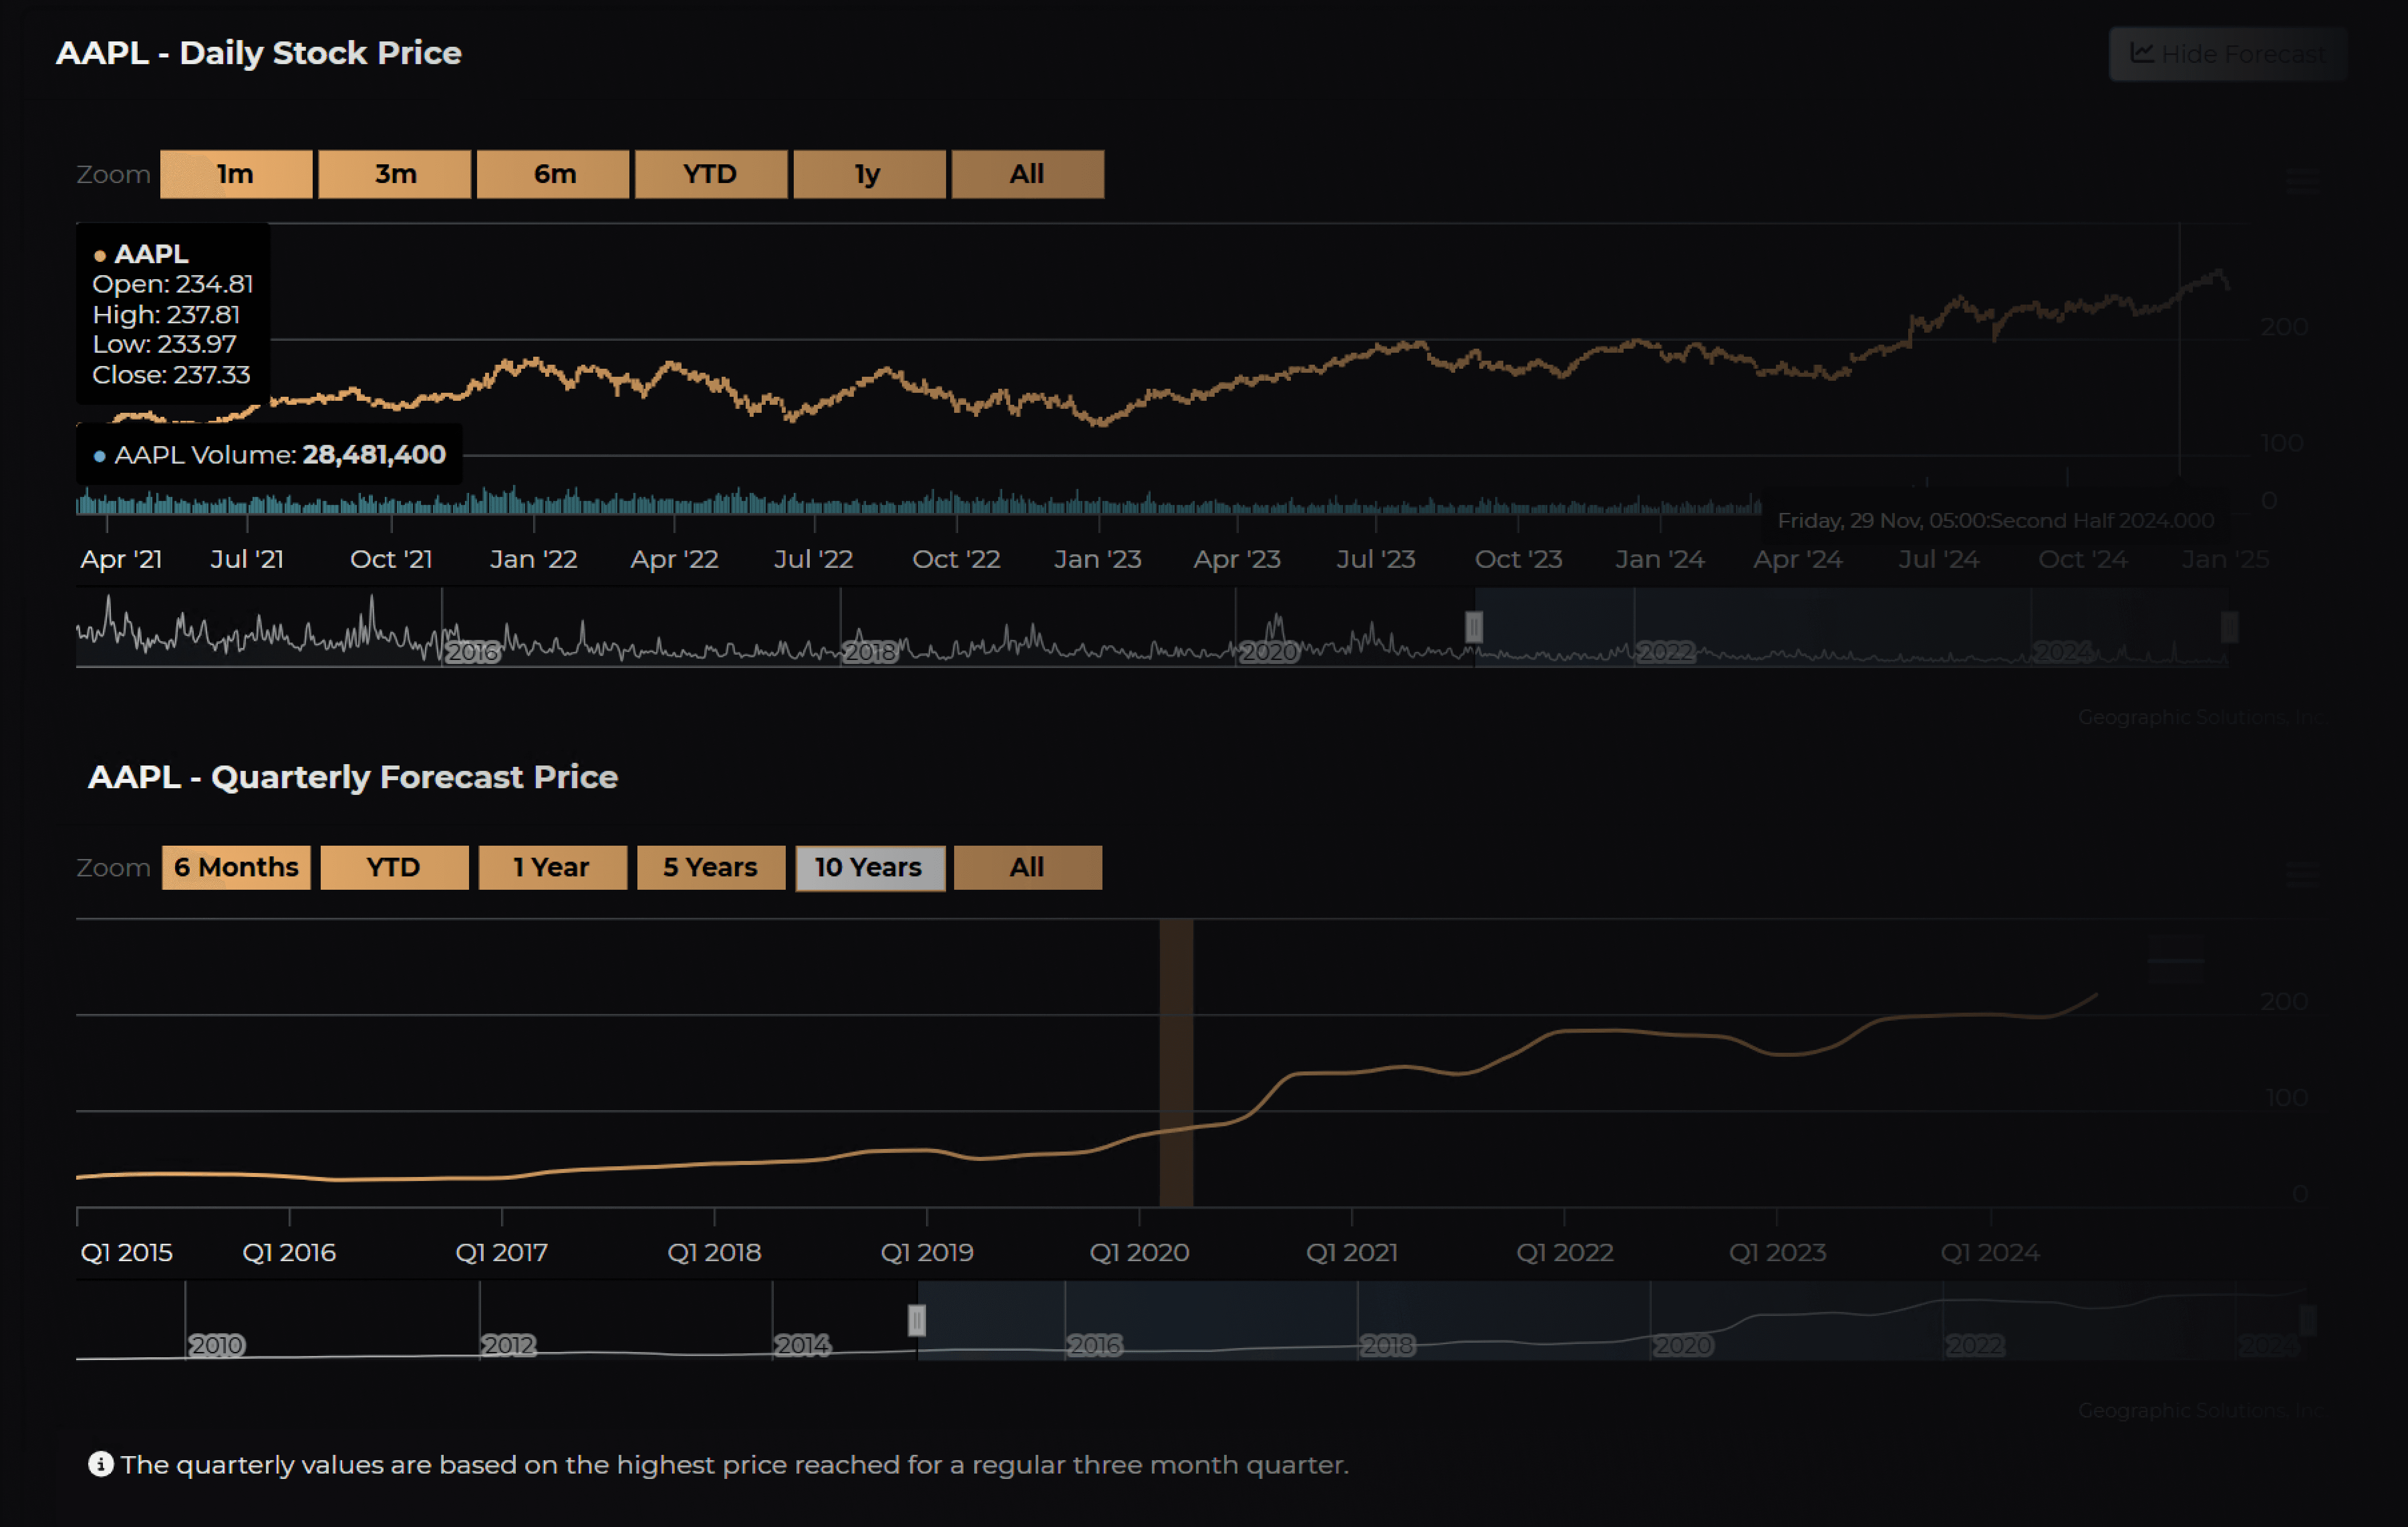This screenshot has width=2408, height=1527.
Task: Click right navigator handle of quarterly chart
Action: [x=2308, y=1320]
